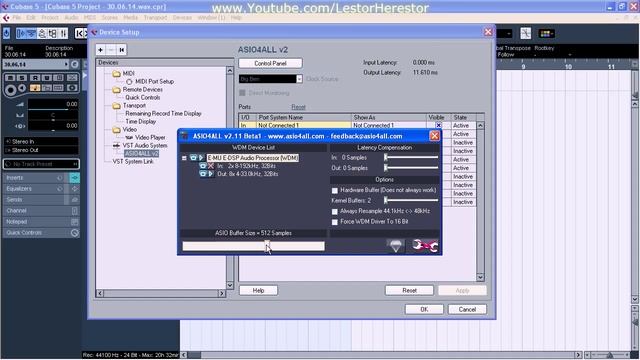Open the color palette icon in Cubase toolbar

coord(547,33)
